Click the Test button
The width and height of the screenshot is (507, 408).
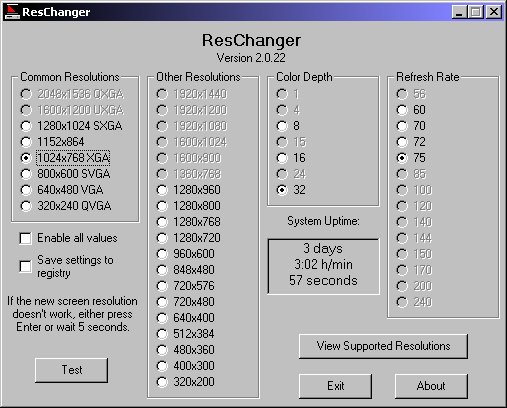tap(71, 370)
